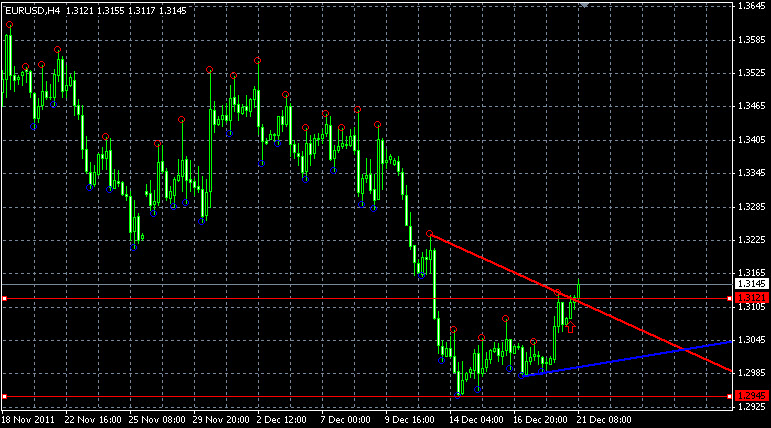Click the 1.3165 price axis label
The height and width of the screenshot is (428, 771).
point(752,273)
